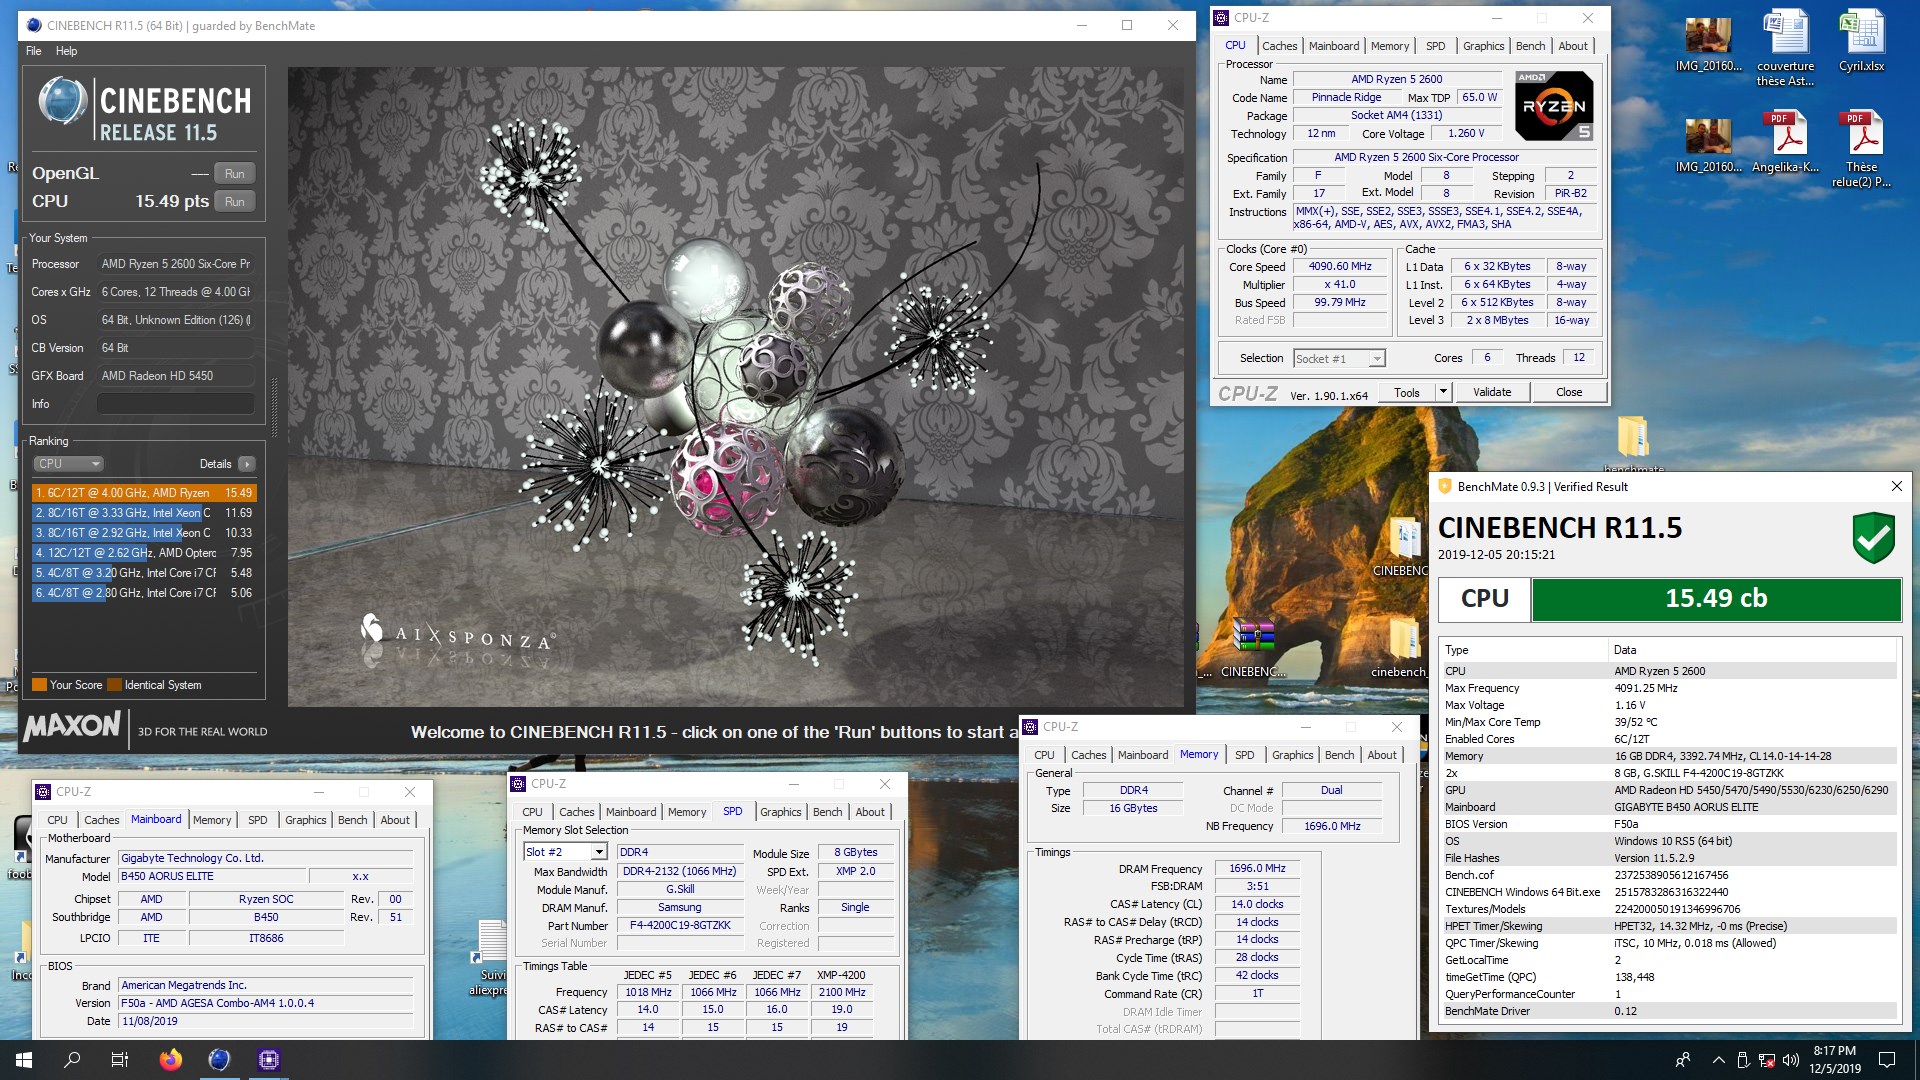1920x1080 pixels.
Task: Open Caches tab in top CPU-Z
Action: 1279,46
